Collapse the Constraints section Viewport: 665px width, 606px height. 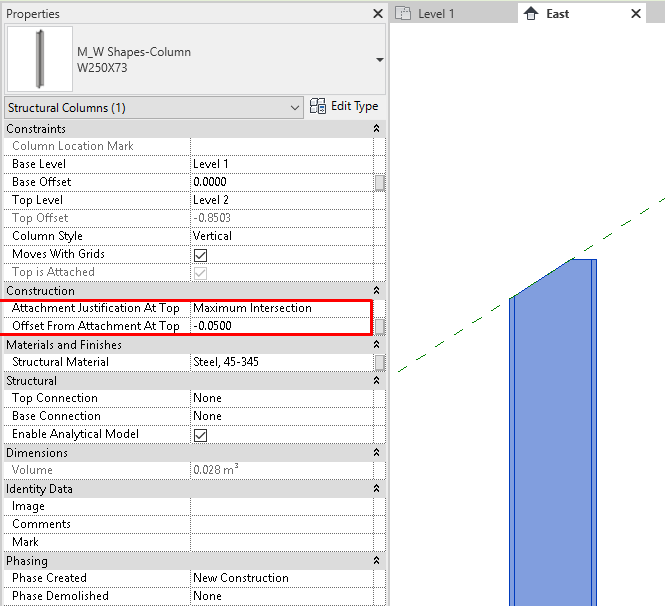[376, 128]
